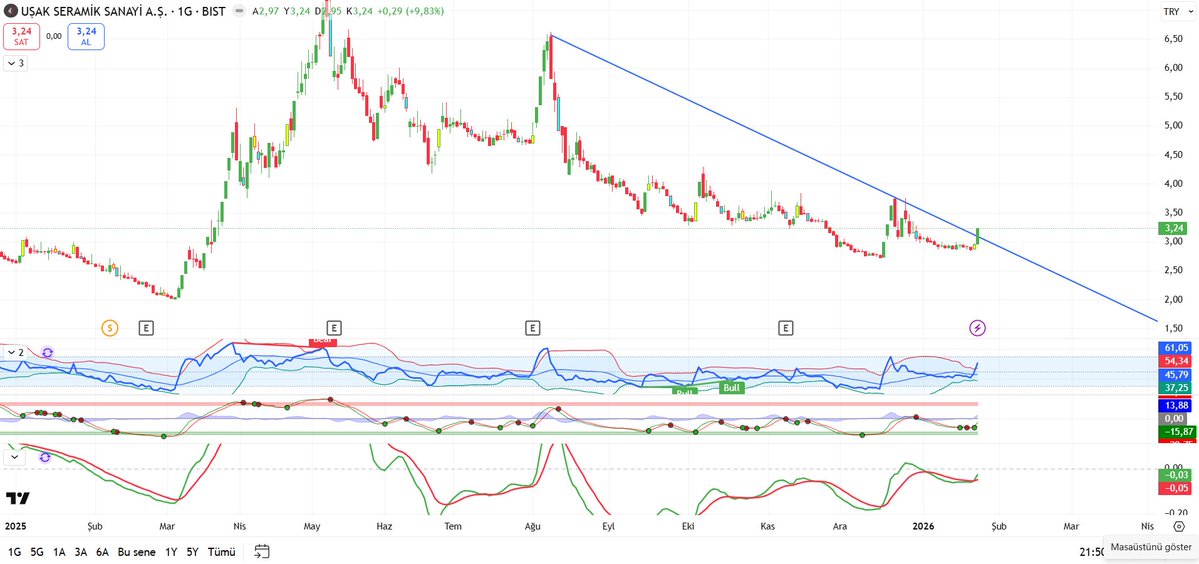Open the E earnings marker near November

tap(785, 328)
